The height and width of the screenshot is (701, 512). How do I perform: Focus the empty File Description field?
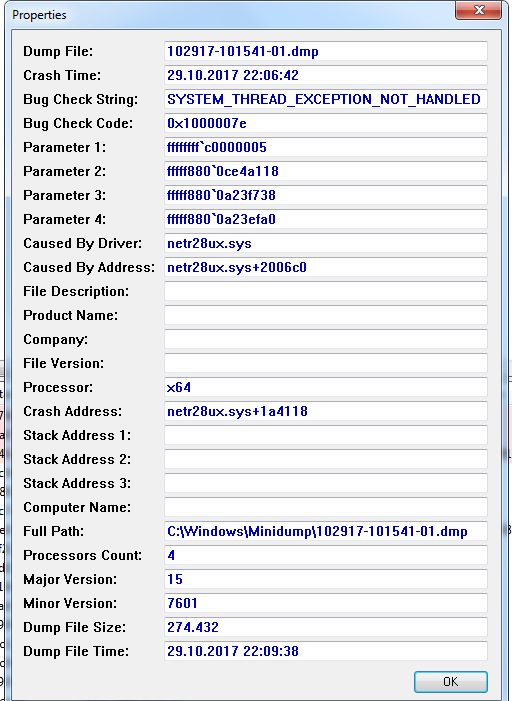click(326, 291)
